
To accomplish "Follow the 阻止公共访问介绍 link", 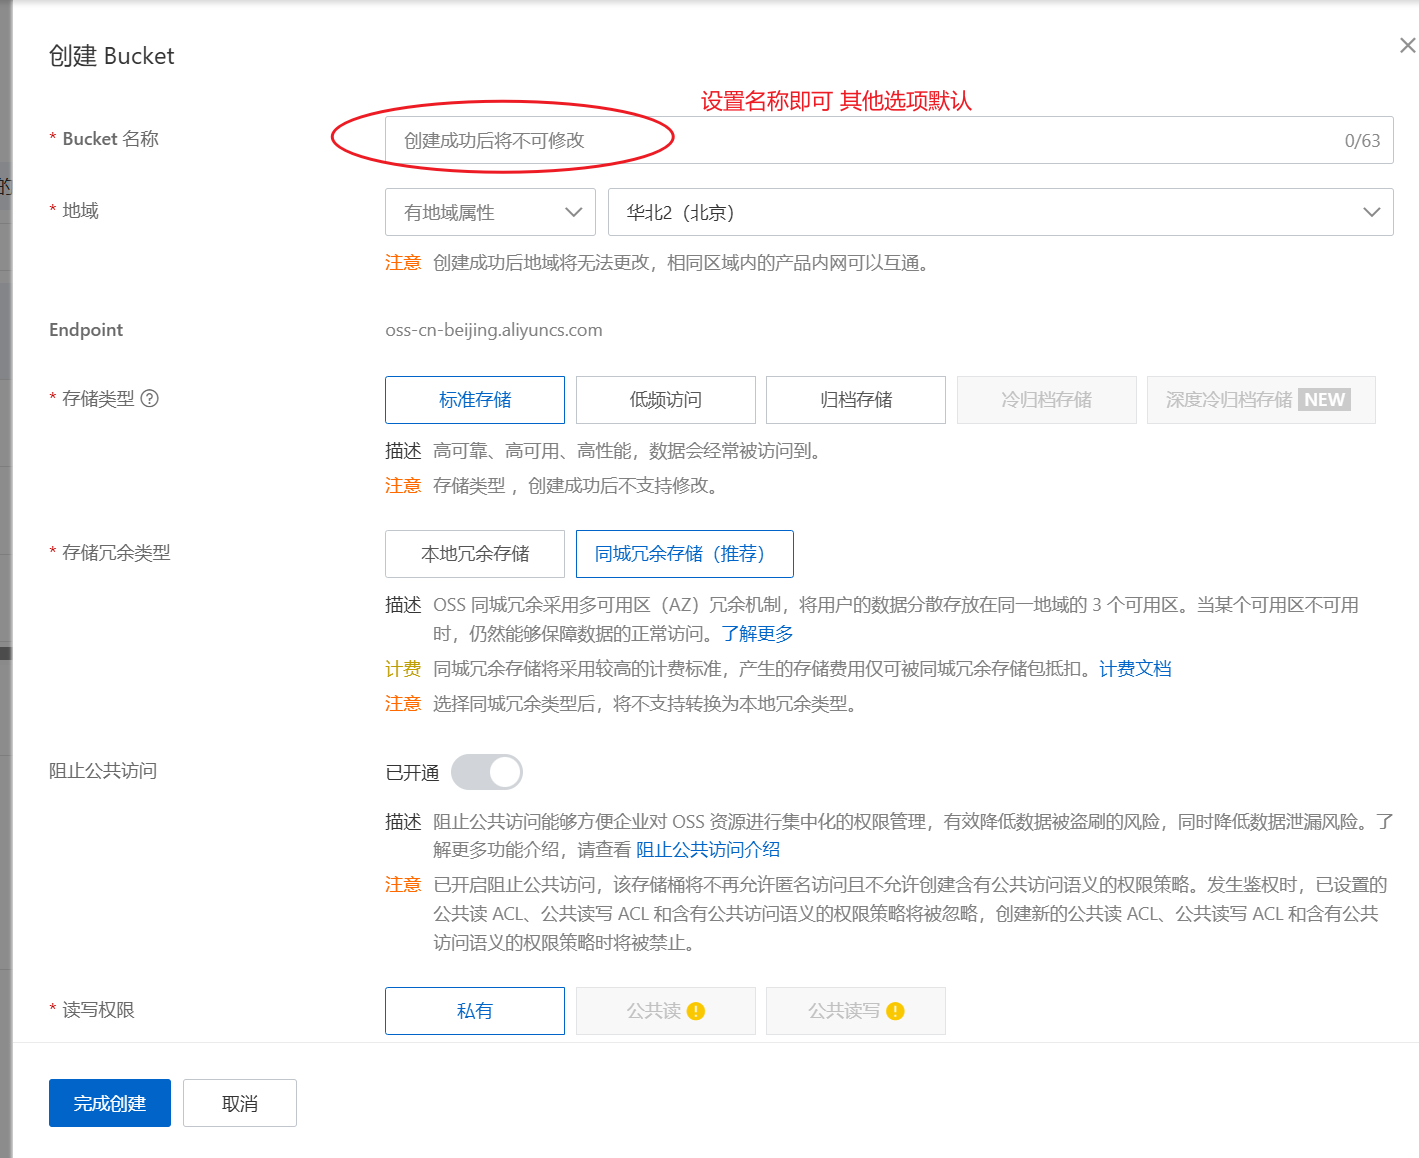I will tap(708, 850).
